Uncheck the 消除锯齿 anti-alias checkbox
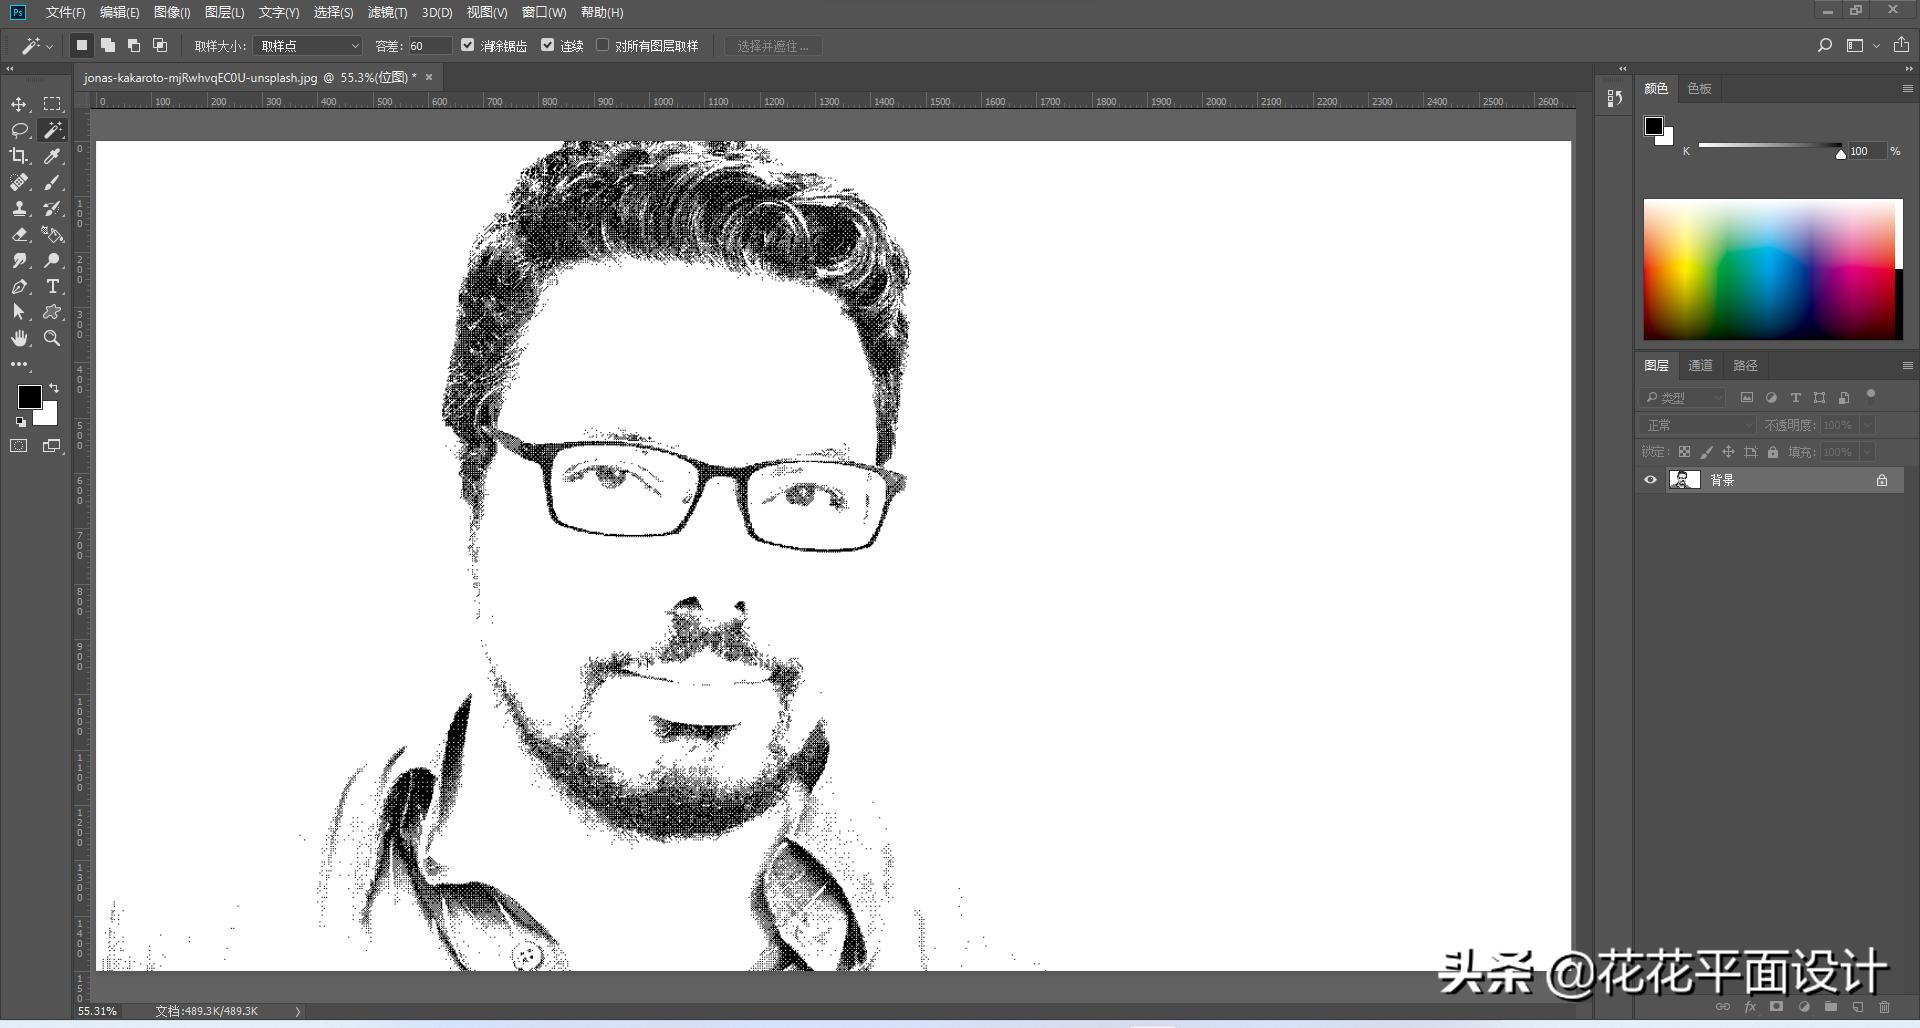This screenshot has height=1028, width=1920. tap(467, 45)
